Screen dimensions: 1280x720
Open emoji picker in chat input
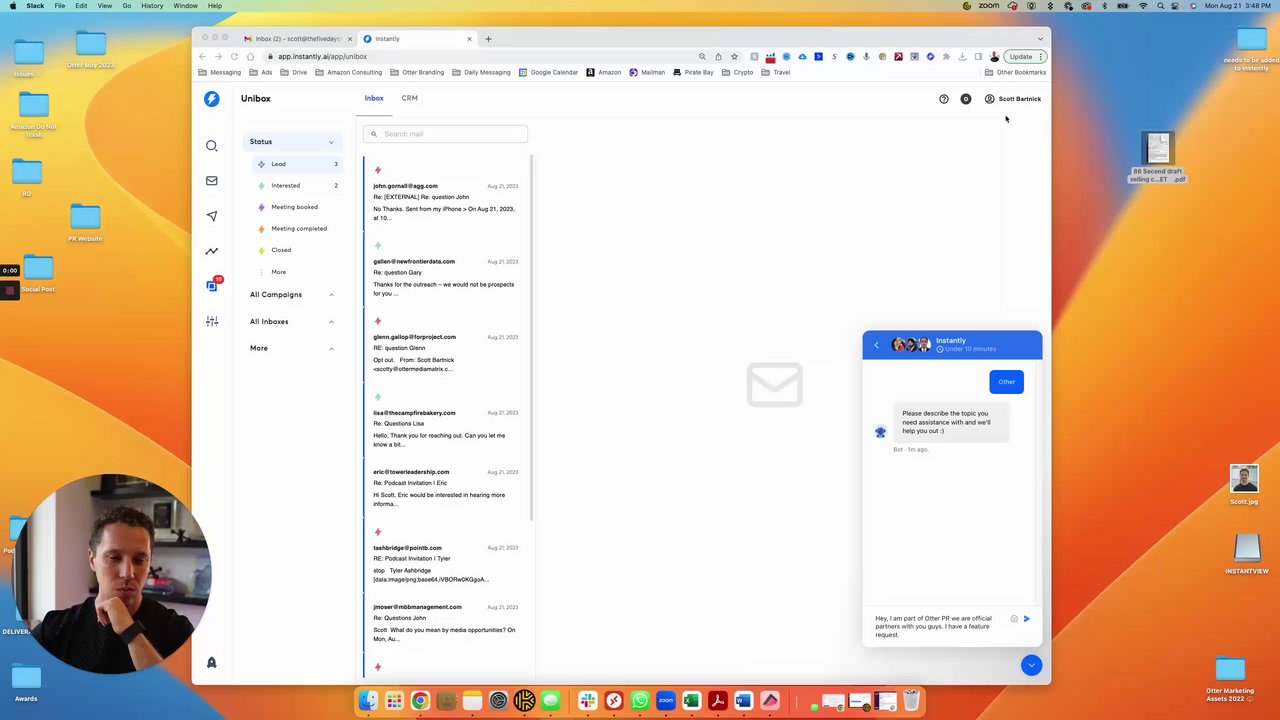point(1014,619)
